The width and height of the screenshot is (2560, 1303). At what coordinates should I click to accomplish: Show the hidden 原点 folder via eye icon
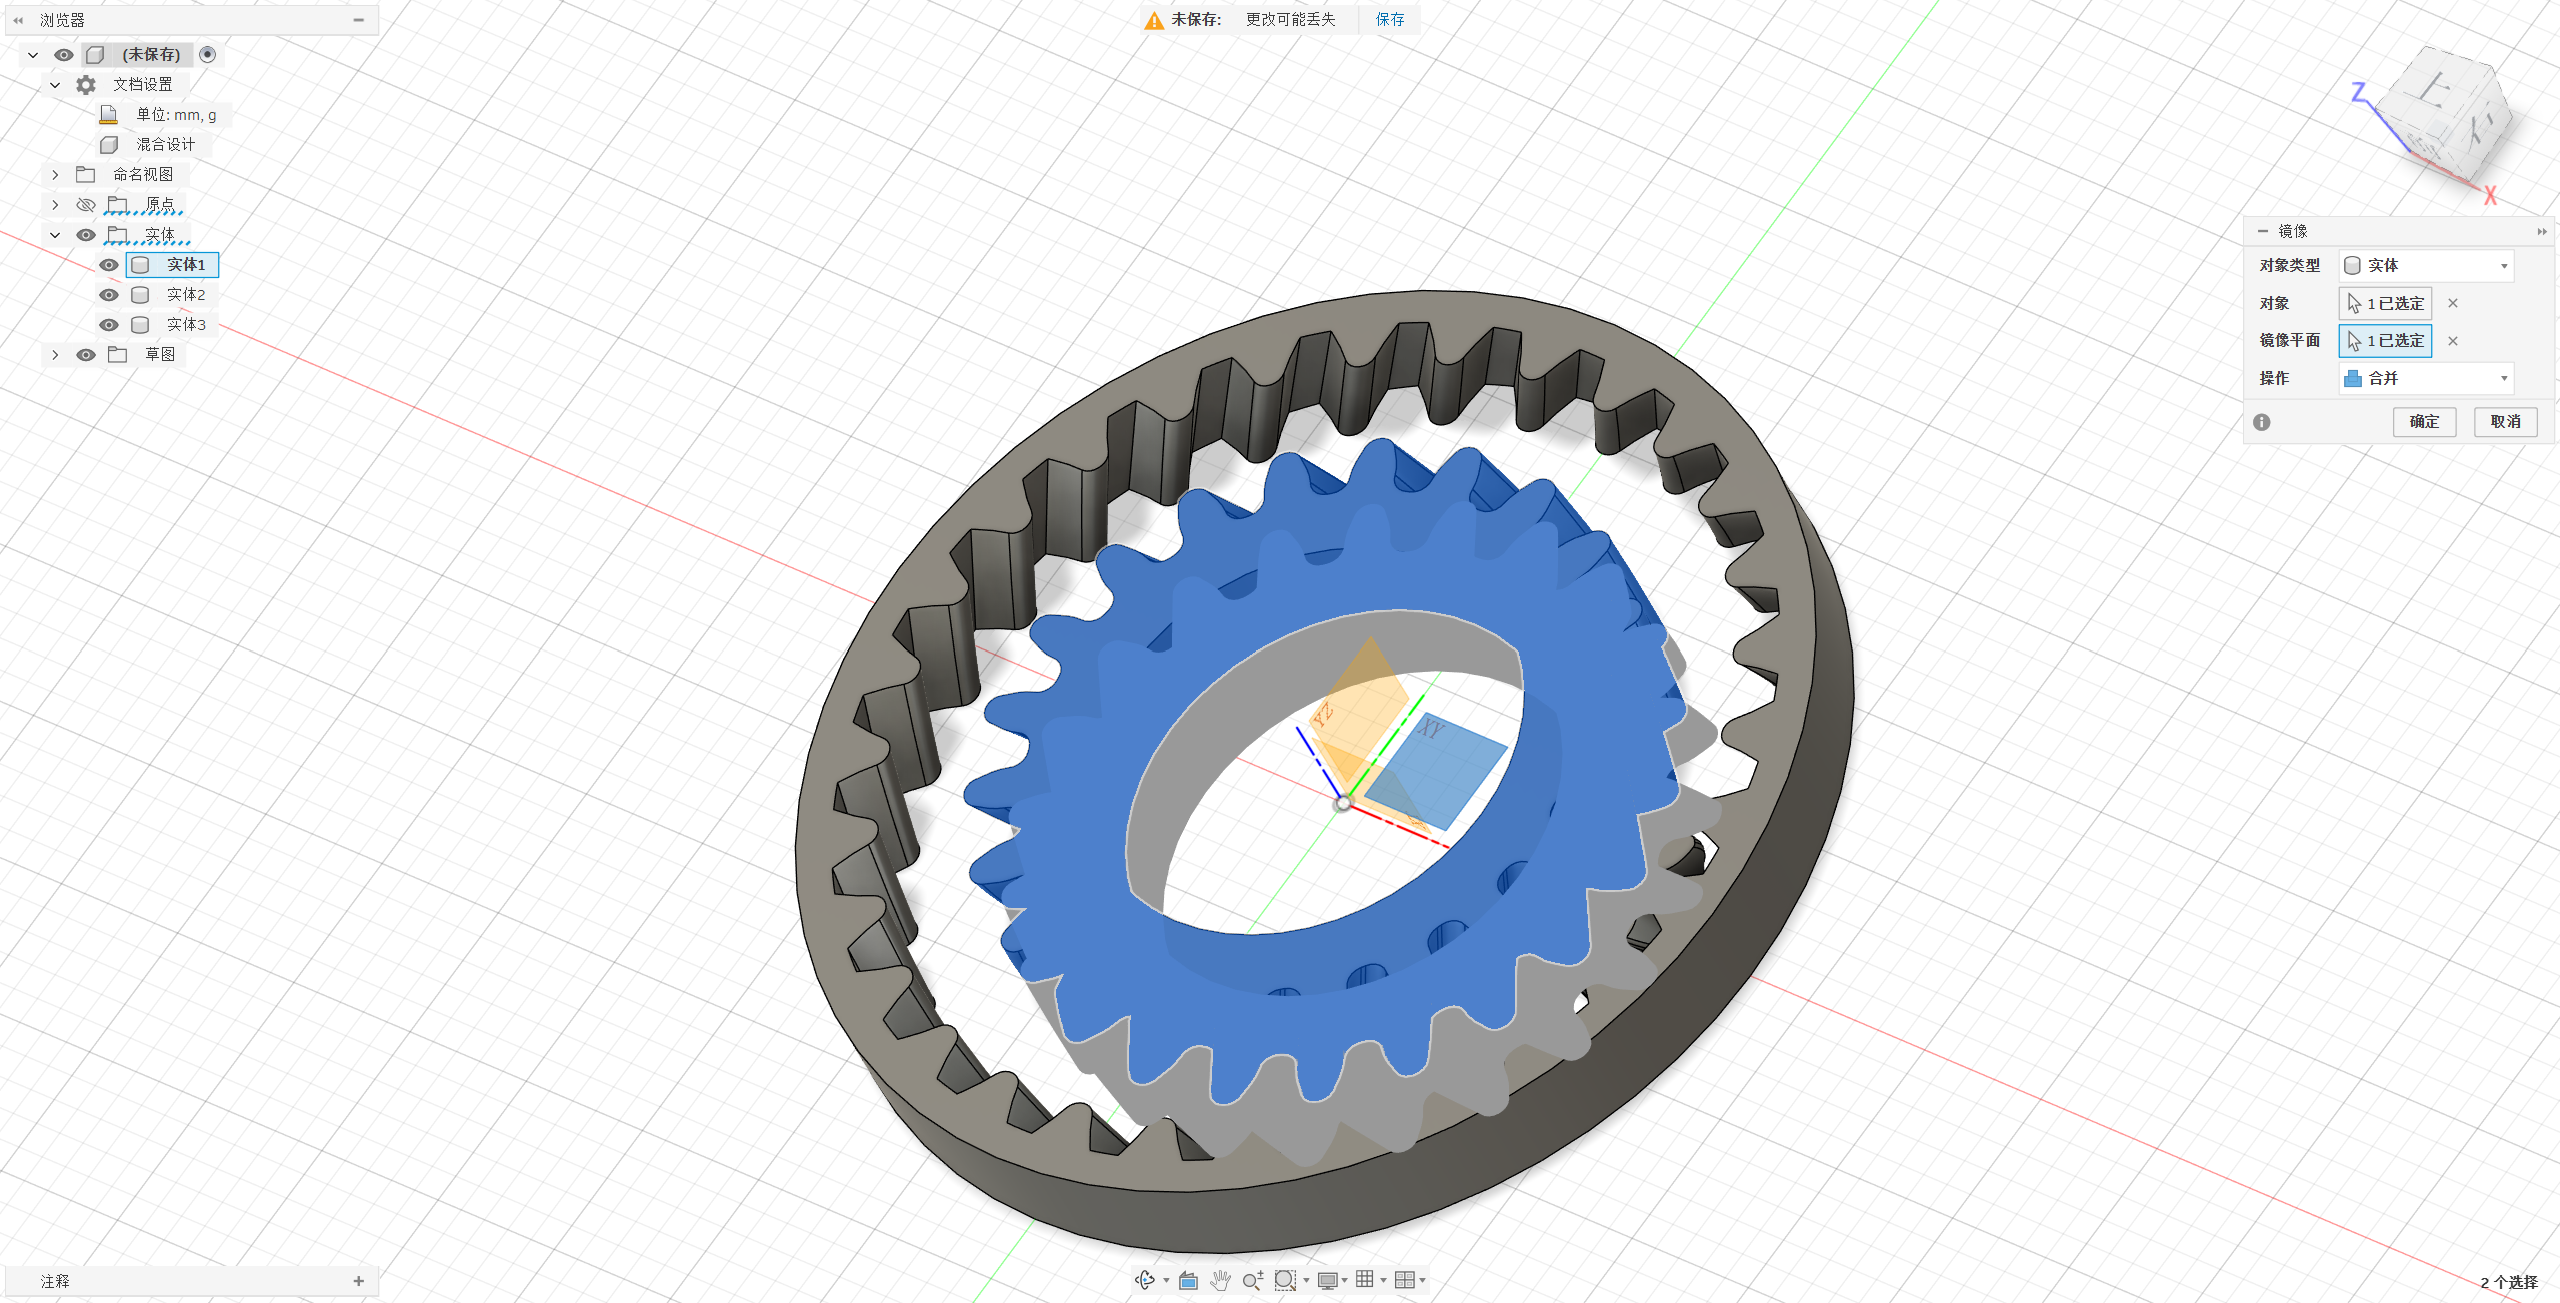point(86,205)
